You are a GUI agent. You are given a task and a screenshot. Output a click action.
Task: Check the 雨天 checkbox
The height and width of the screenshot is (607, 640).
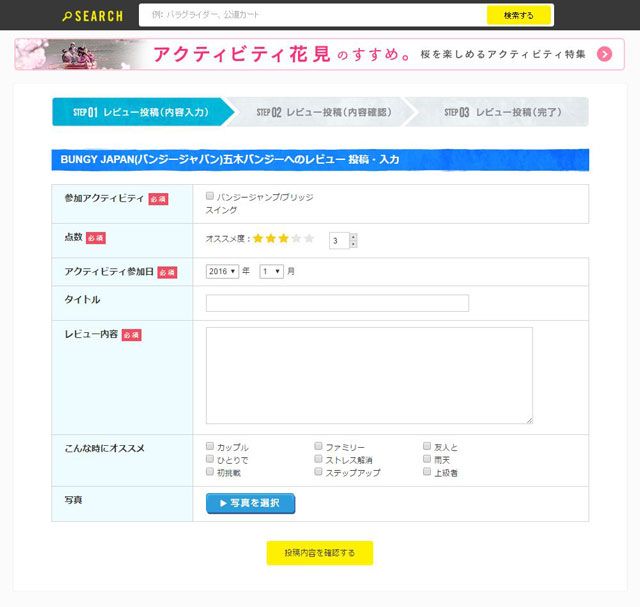coord(427,459)
